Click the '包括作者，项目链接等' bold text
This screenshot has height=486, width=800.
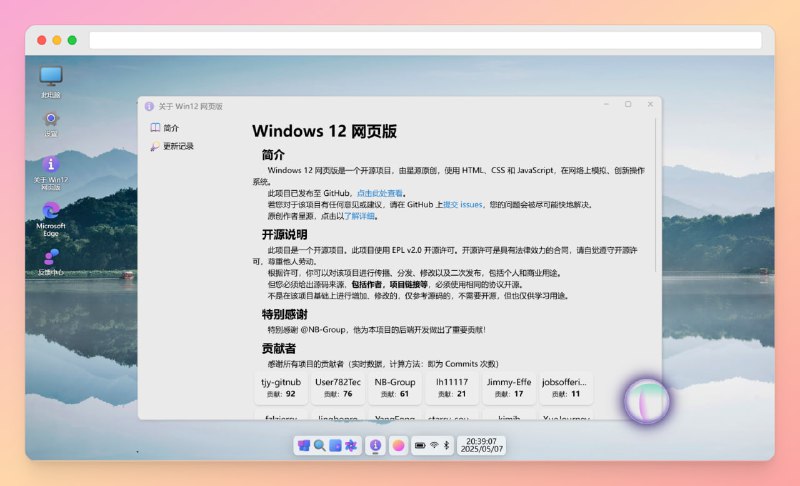pos(389,284)
